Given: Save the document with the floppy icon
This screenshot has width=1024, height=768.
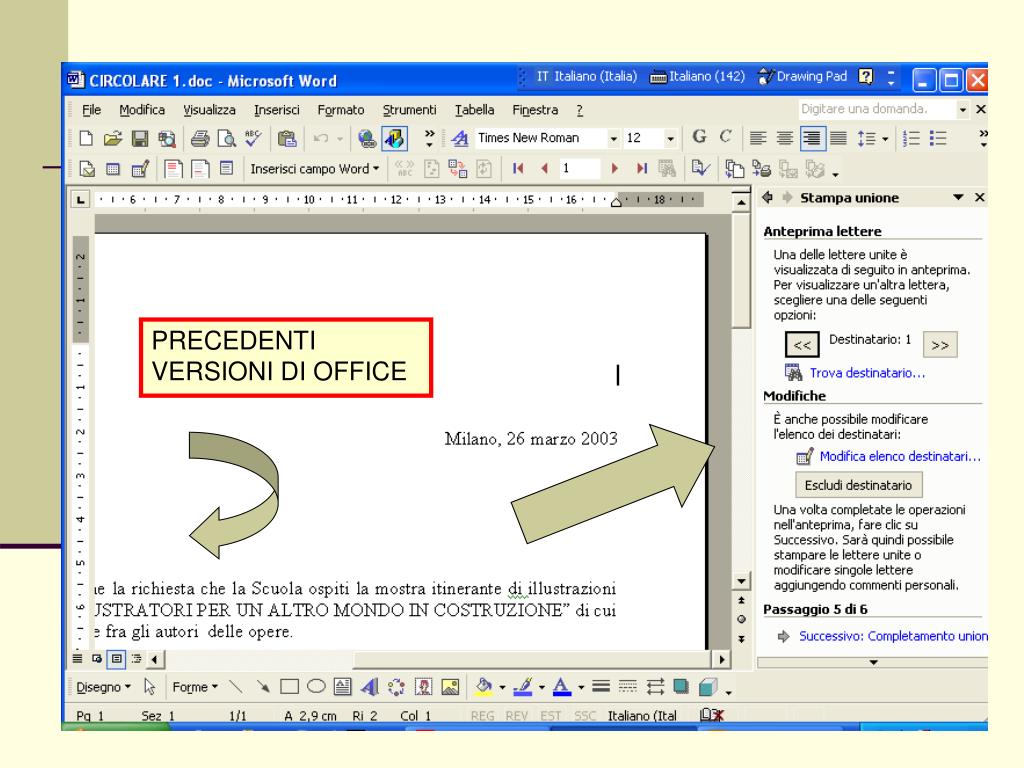Looking at the screenshot, I should click(140, 138).
